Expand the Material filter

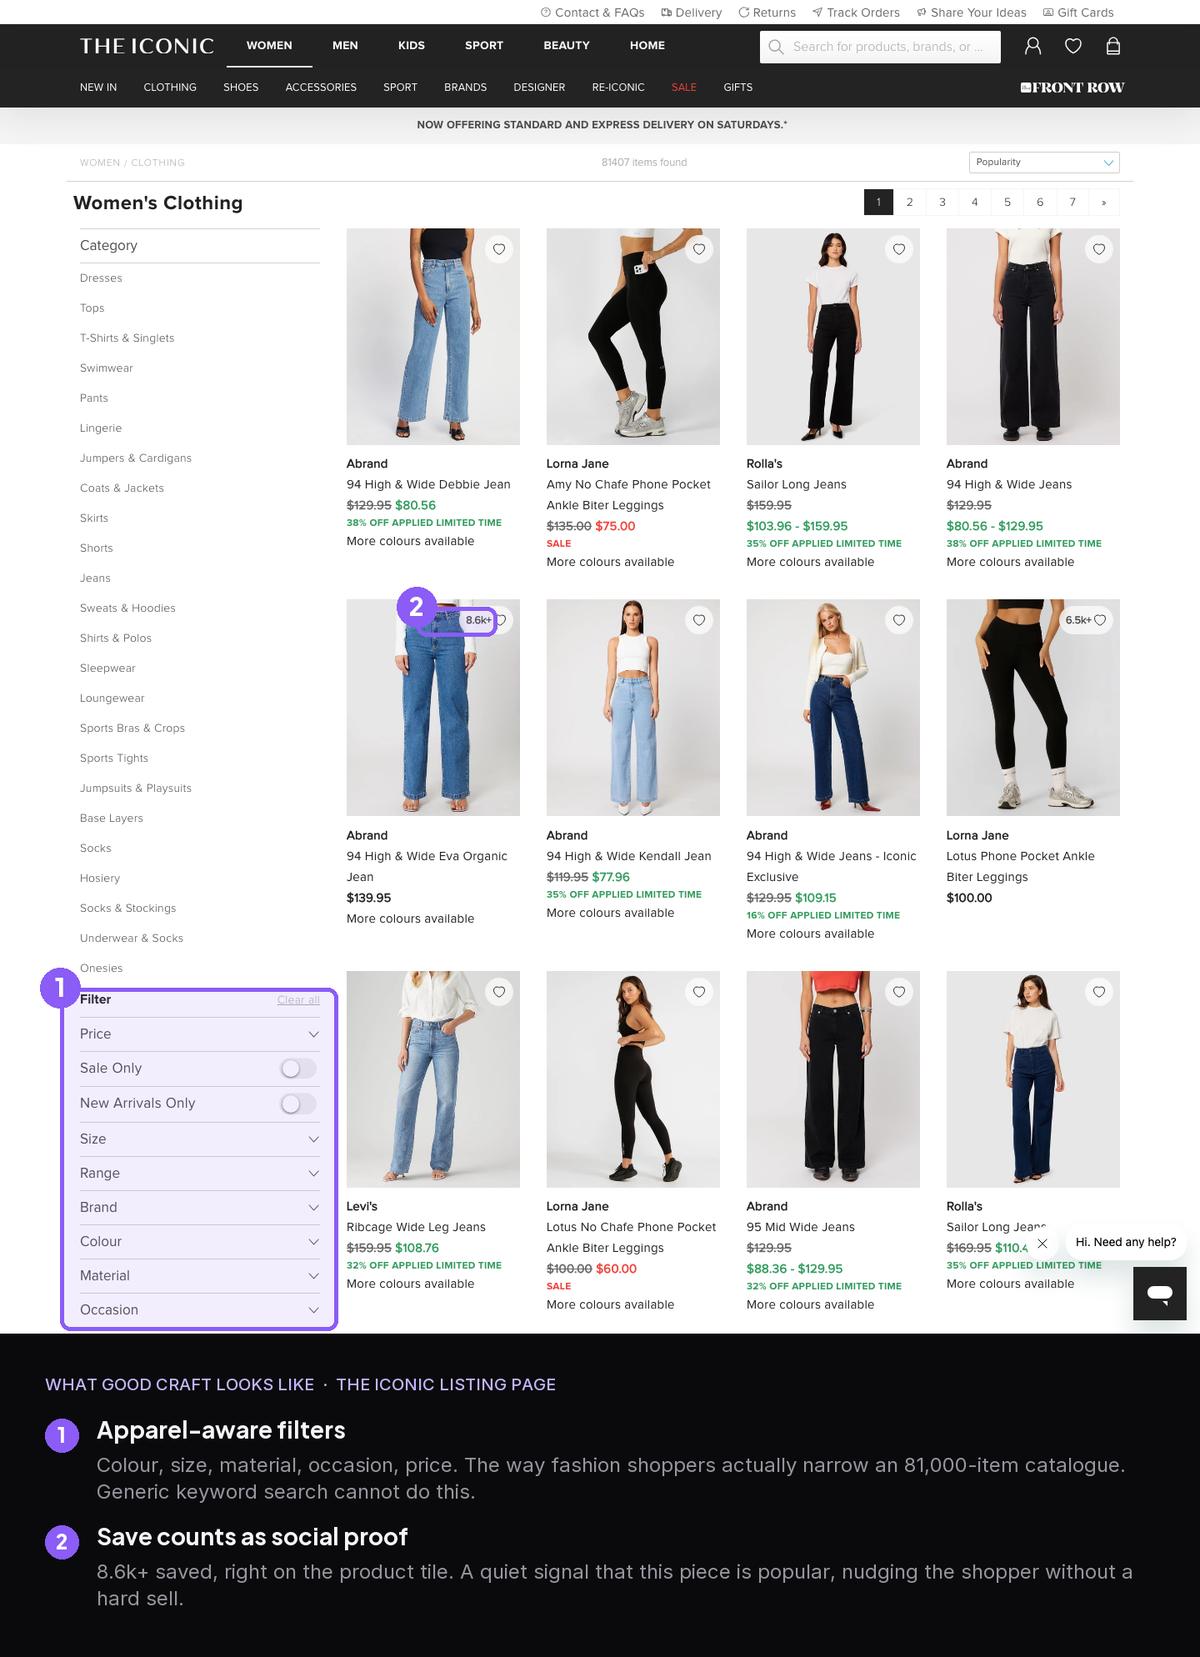click(200, 1275)
